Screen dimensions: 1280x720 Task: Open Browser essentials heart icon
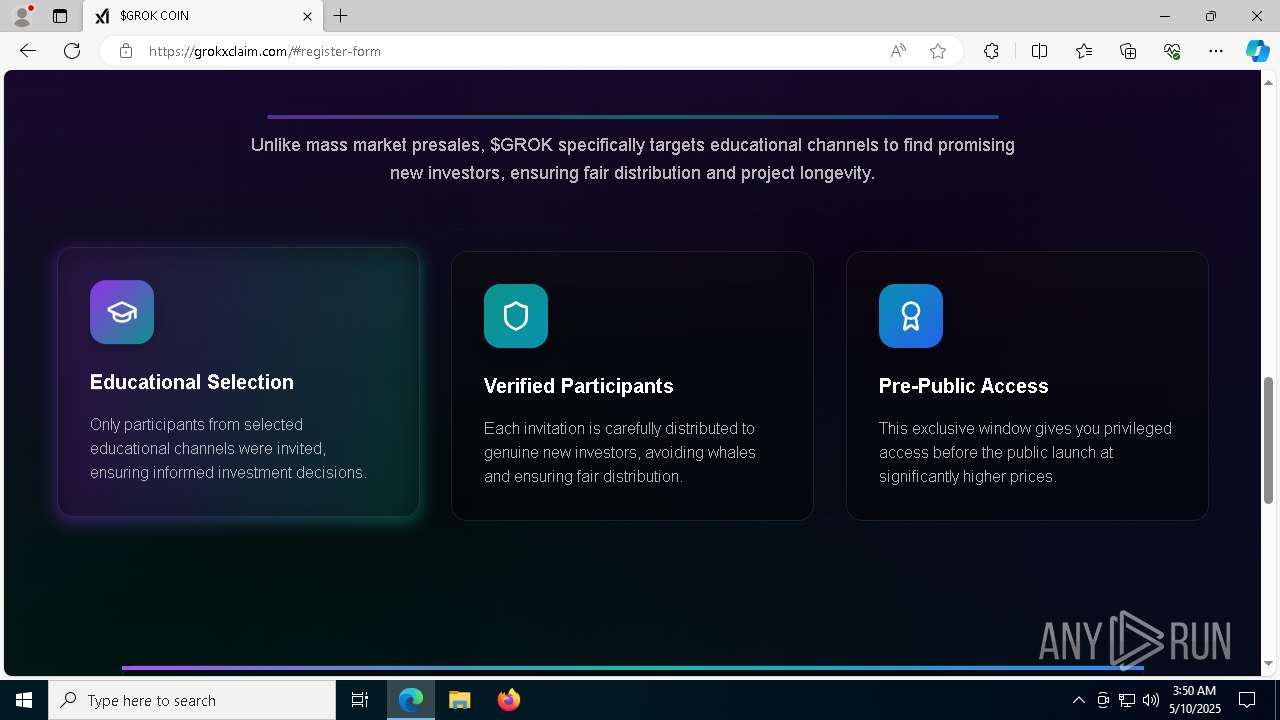1172,51
